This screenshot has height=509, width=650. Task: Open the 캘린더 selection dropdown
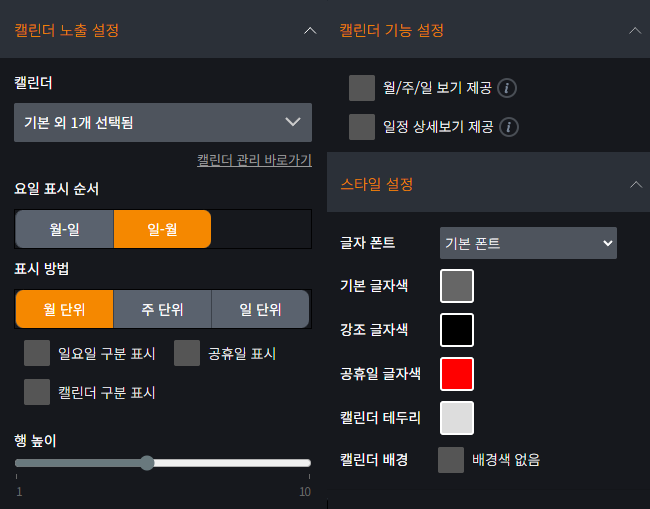pyautogui.click(x=163, y=122)
